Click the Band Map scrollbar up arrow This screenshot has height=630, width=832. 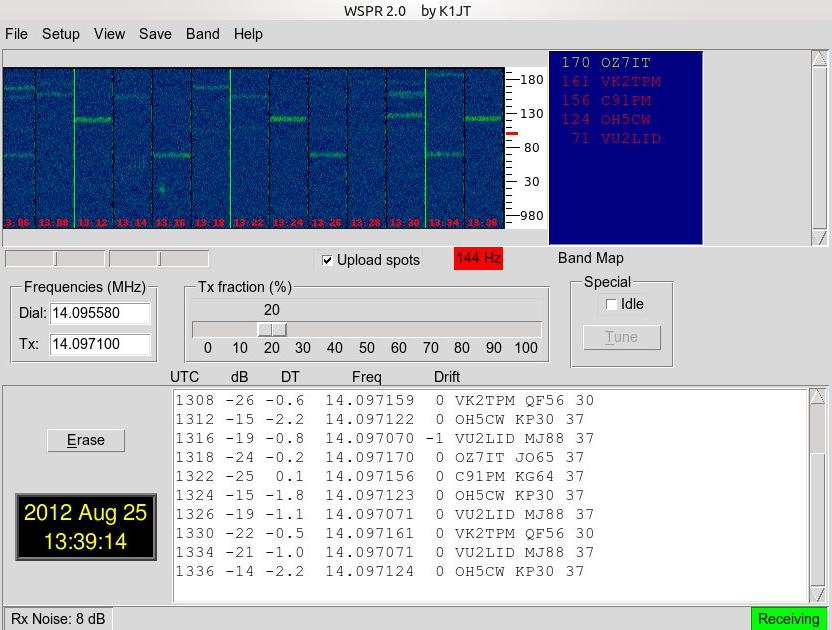[x=819, y=59]
